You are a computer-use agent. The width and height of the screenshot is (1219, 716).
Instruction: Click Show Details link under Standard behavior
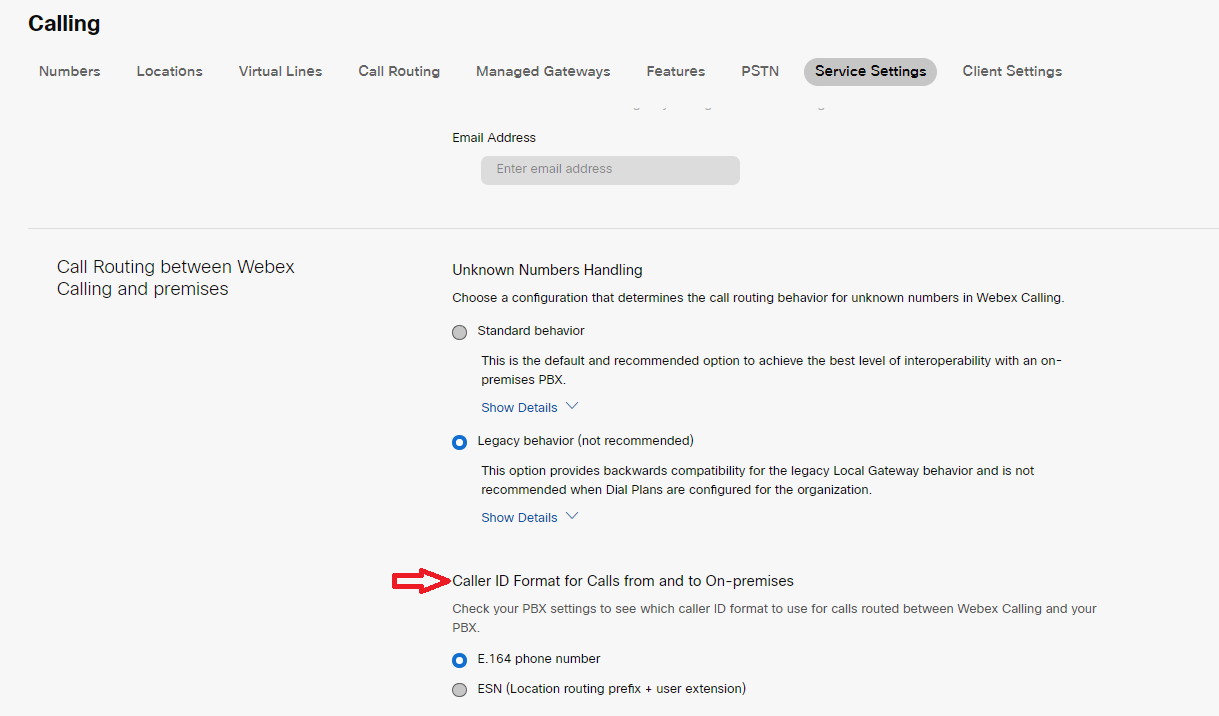click(519, 408)
